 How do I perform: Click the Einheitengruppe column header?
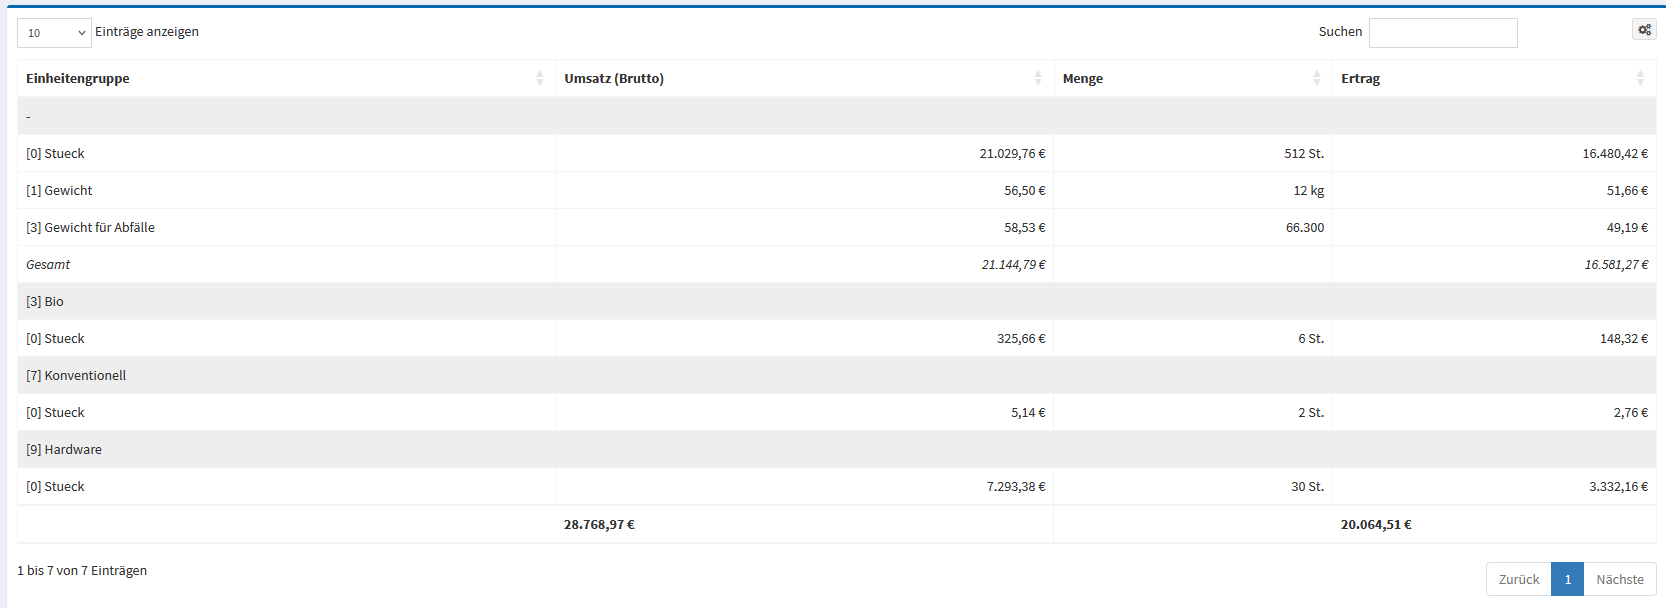78,78
